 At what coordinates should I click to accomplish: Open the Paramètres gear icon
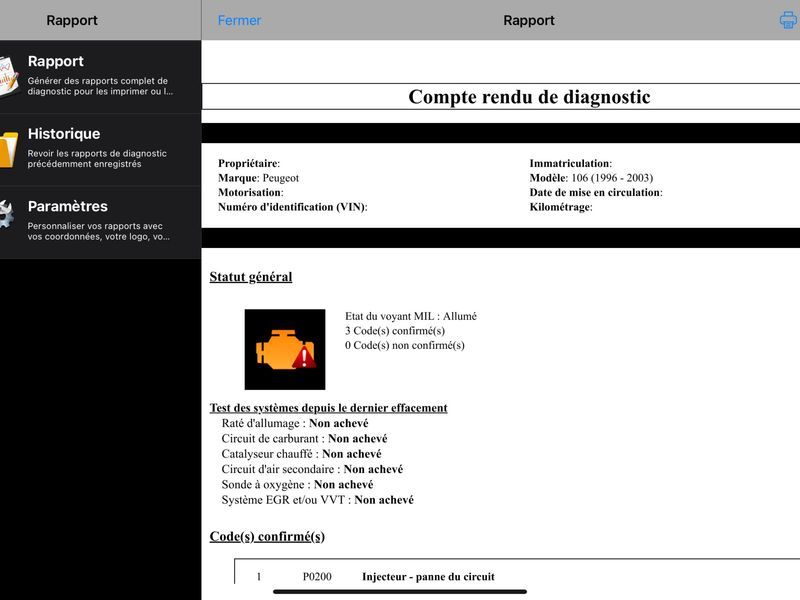pyautogui.click(x=7, y=214)
